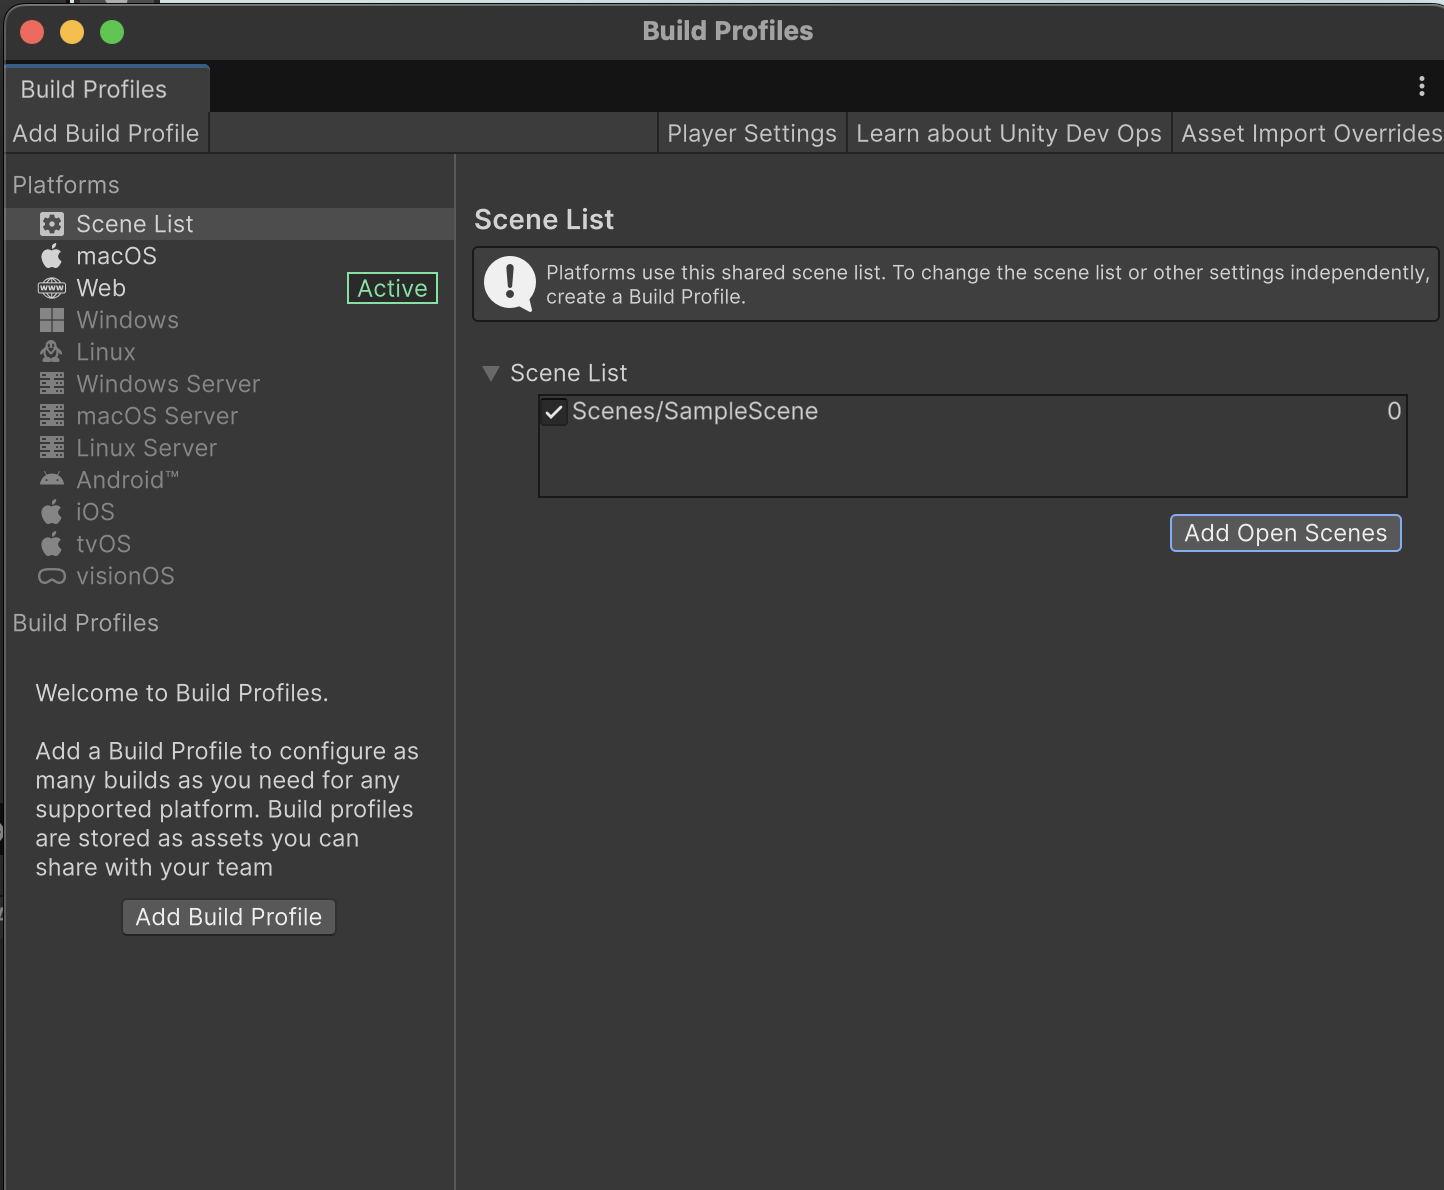Select Scene List in the Platforms list
The width and height of the screenshot is (1444, 1190).
click(x=230, y=224)
